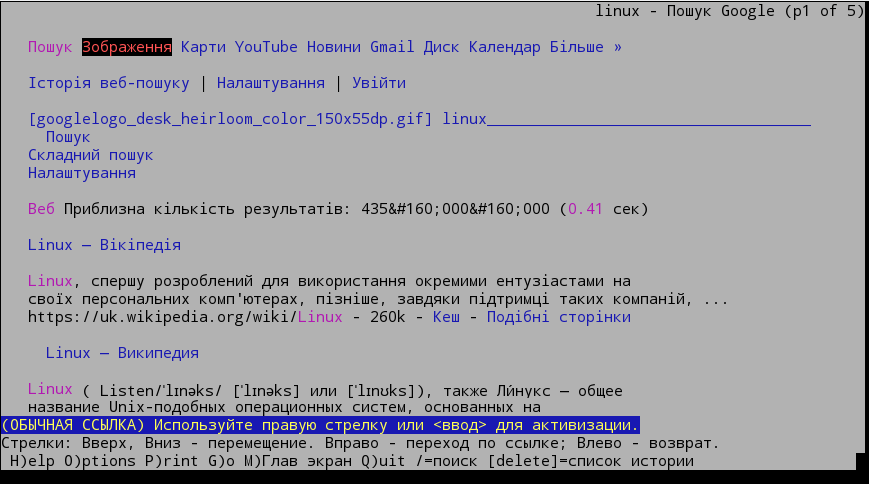The image size is (869, 484).
Task: Open Налаштування link below Складний пошук
Action: tap(81, 173)
